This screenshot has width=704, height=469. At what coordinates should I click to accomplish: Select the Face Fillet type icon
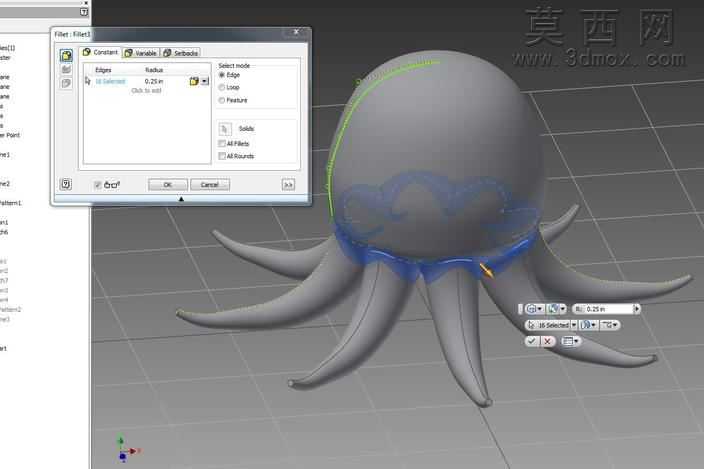(66, 70)
